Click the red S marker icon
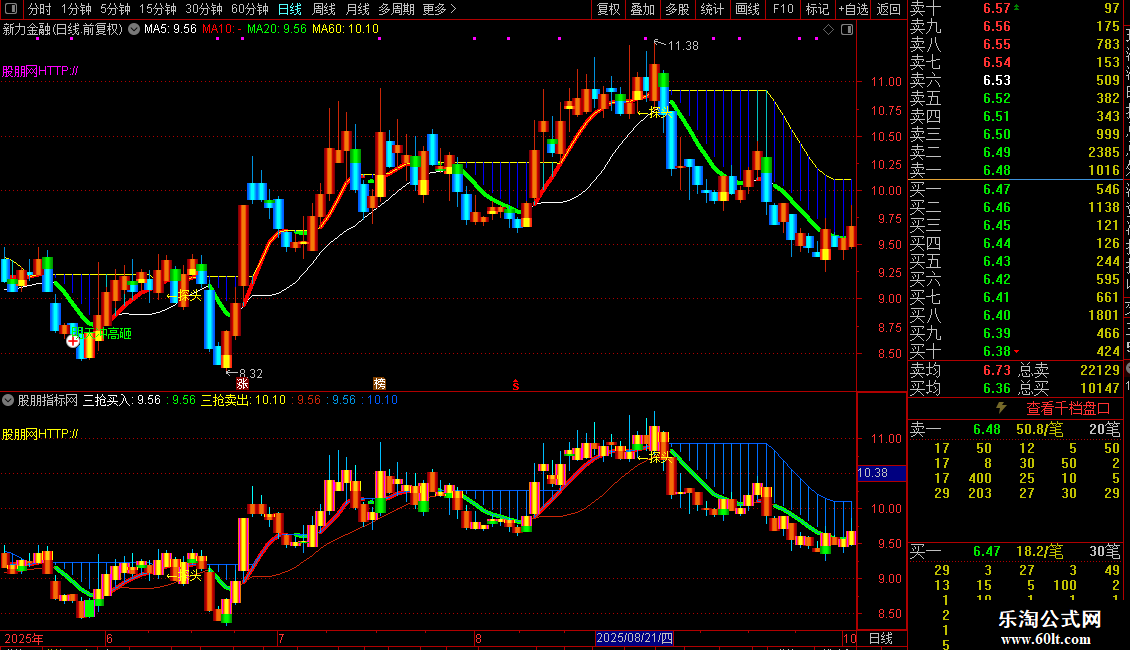The height and width of the screenshot is (650, 1130). 515,385
